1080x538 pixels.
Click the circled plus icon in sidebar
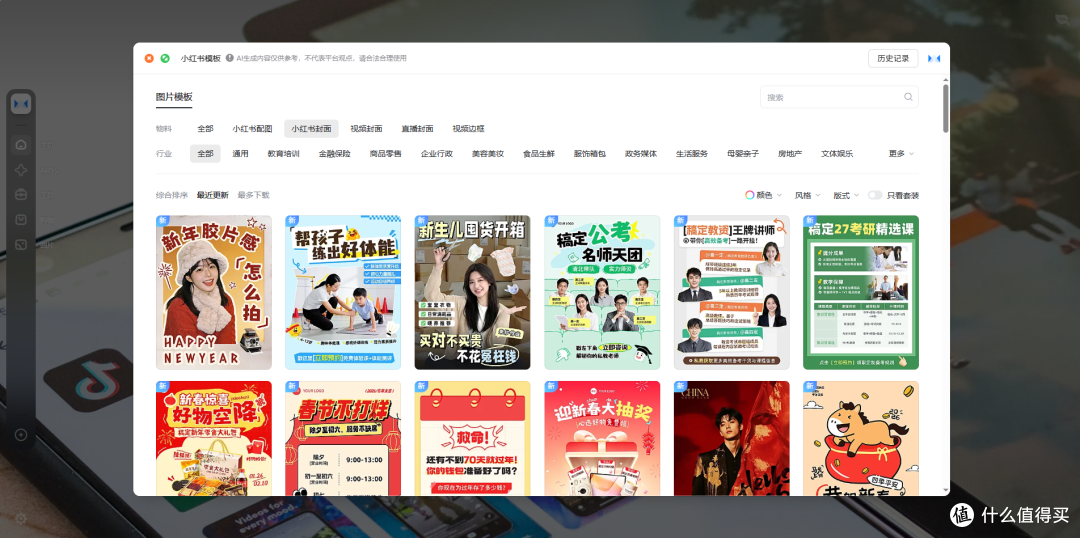pos(21,435)
